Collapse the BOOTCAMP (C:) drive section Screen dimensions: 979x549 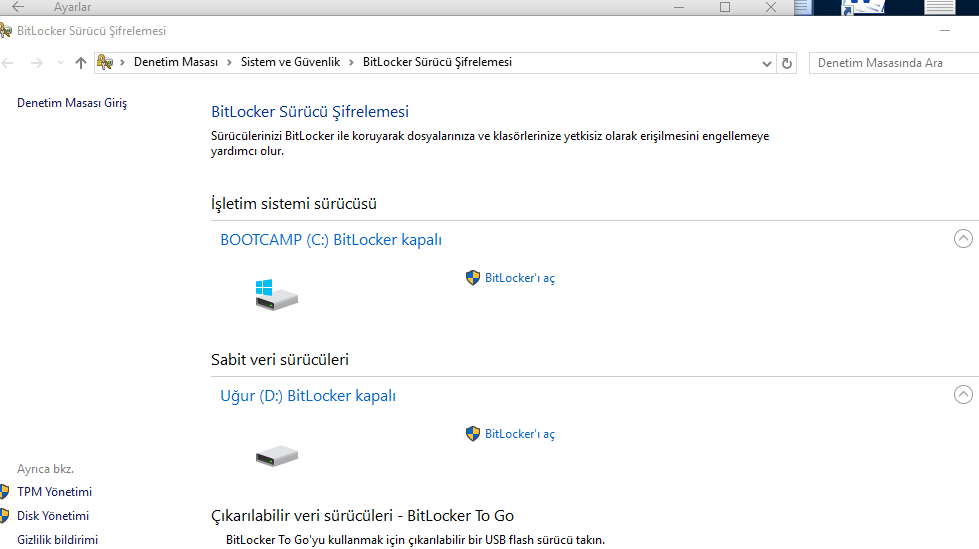click(963, 239)
